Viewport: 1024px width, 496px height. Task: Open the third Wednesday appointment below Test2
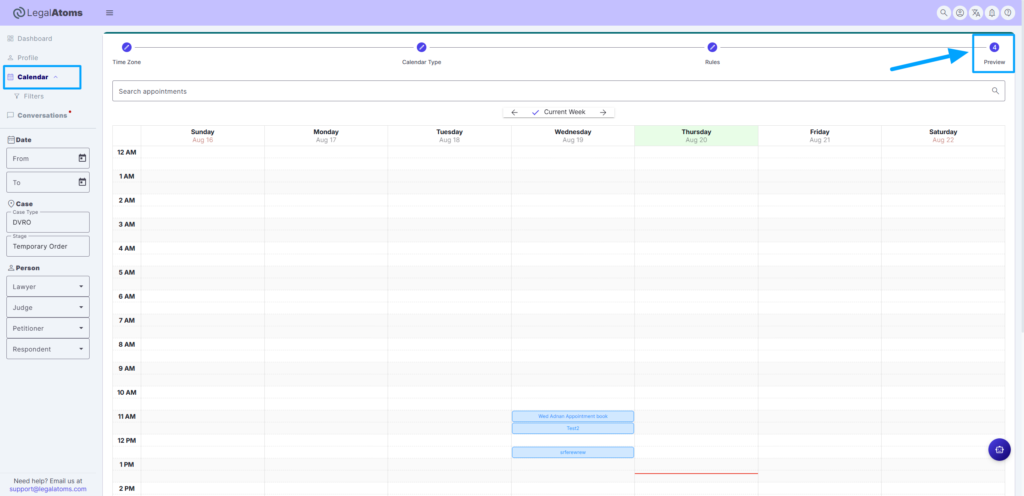coord(573,452)
